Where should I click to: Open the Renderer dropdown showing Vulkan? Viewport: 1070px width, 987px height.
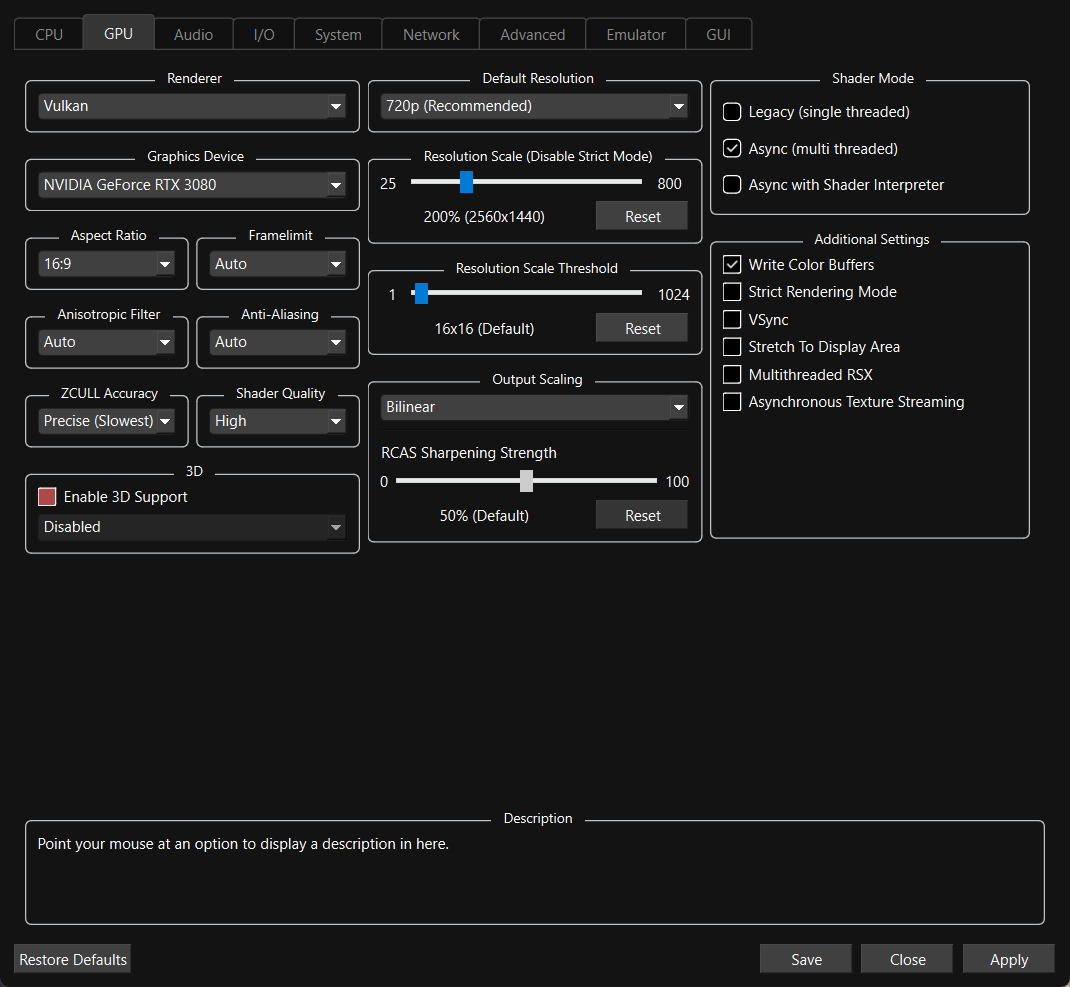pos(192,106)
